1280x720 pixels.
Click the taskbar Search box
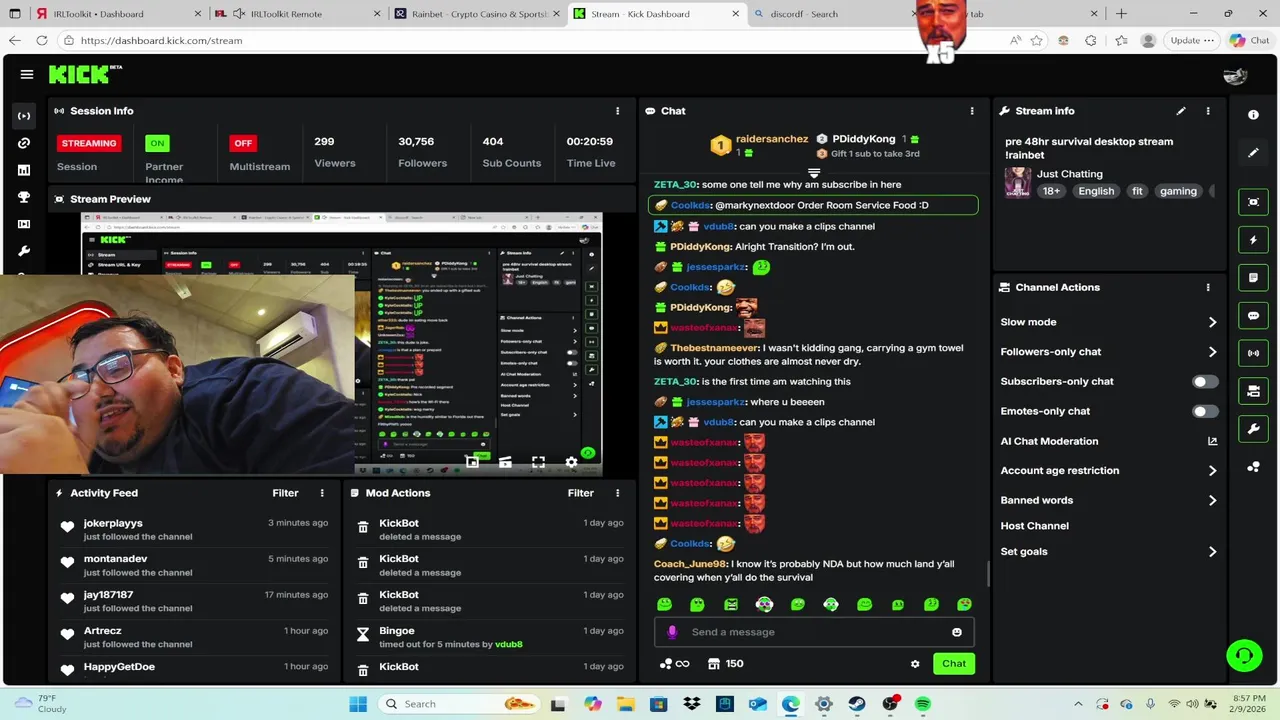pyautogui.click(x=461, y=704)
